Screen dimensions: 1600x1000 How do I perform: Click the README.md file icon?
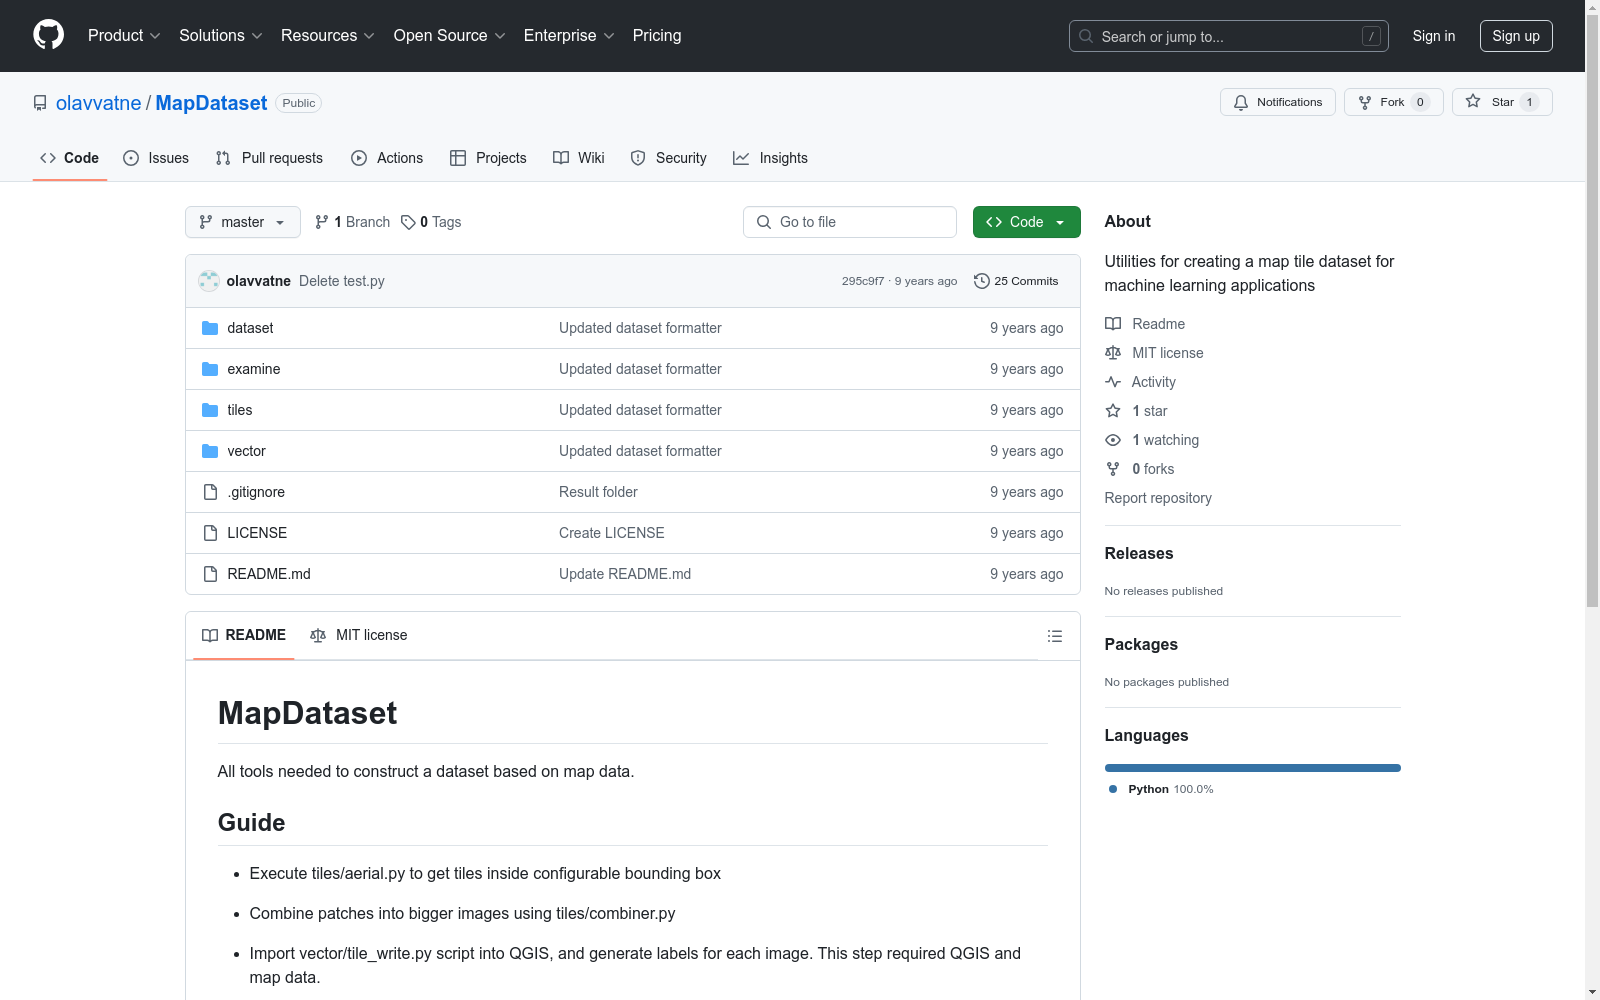click(x=210, y=574)
